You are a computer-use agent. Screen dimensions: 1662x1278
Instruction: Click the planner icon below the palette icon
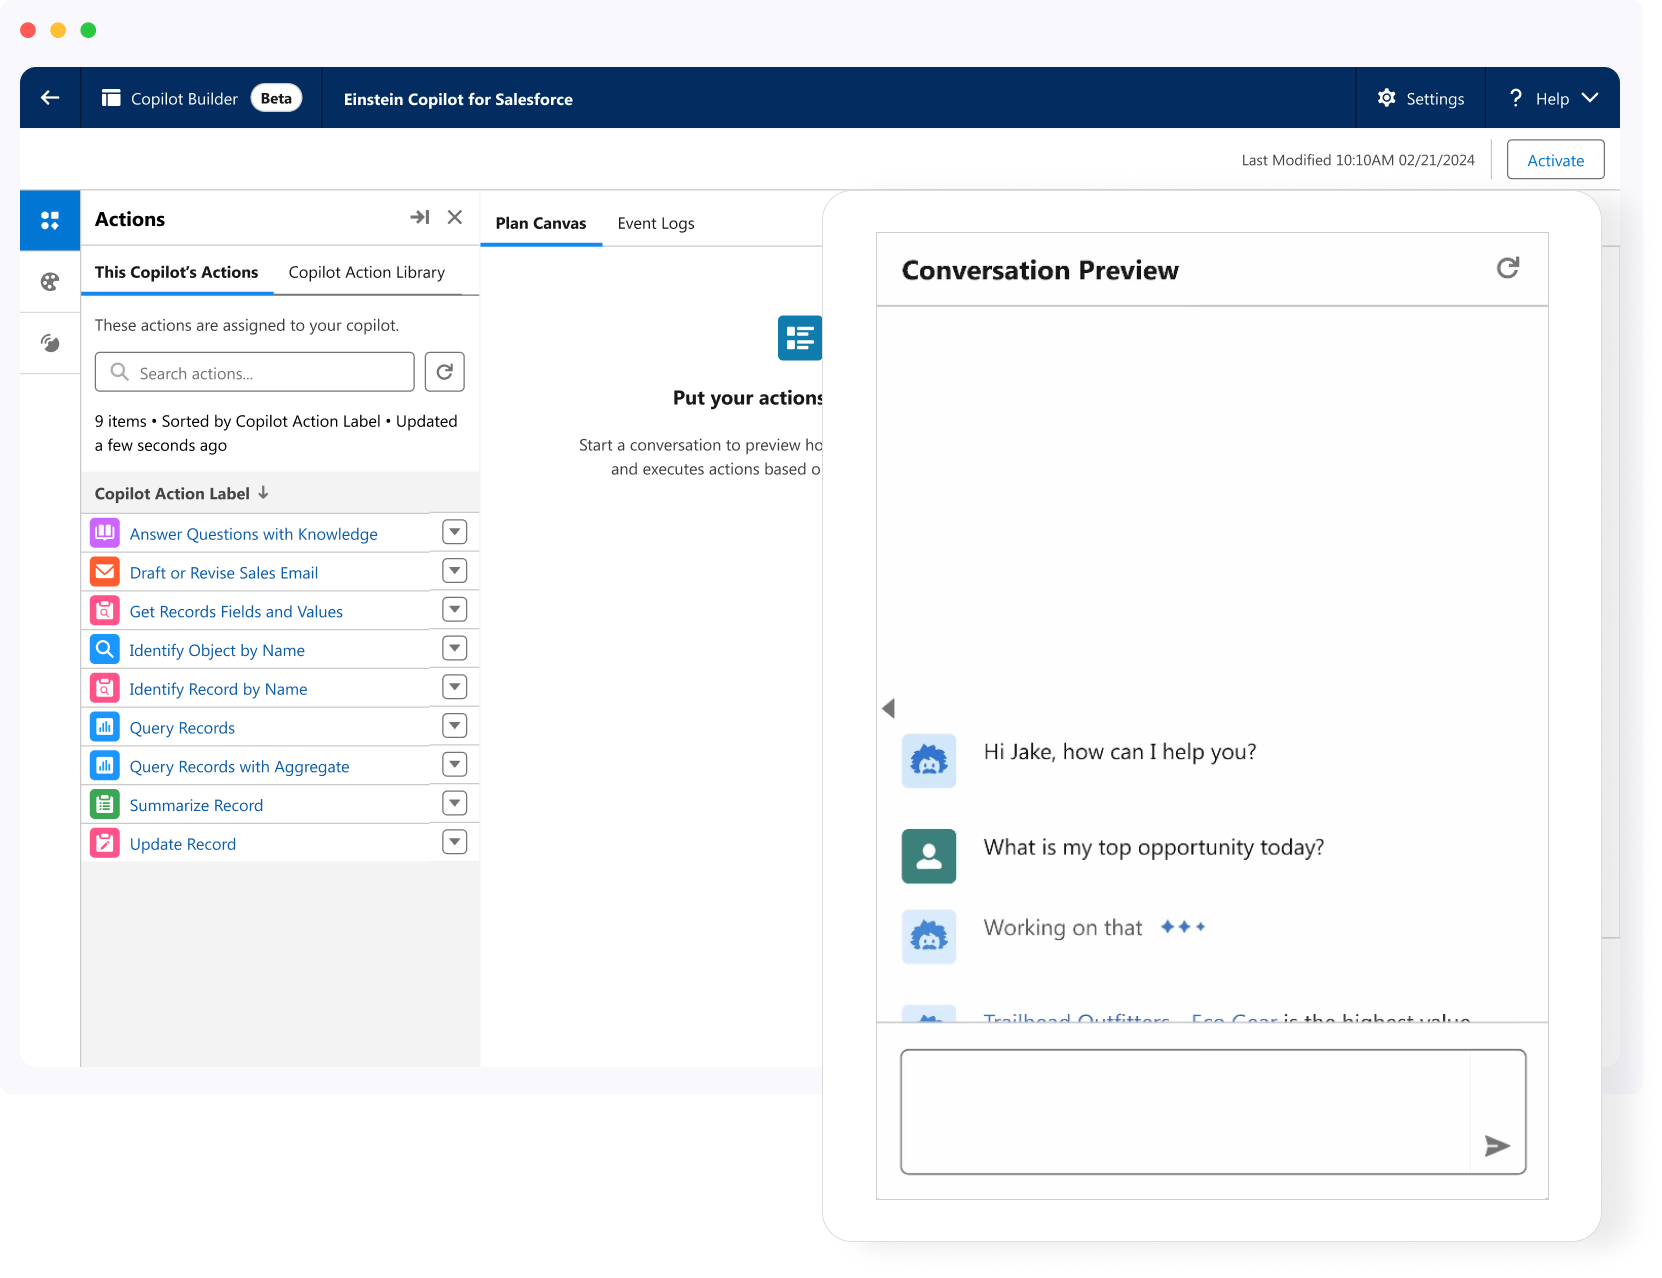[x=49, y=343]
